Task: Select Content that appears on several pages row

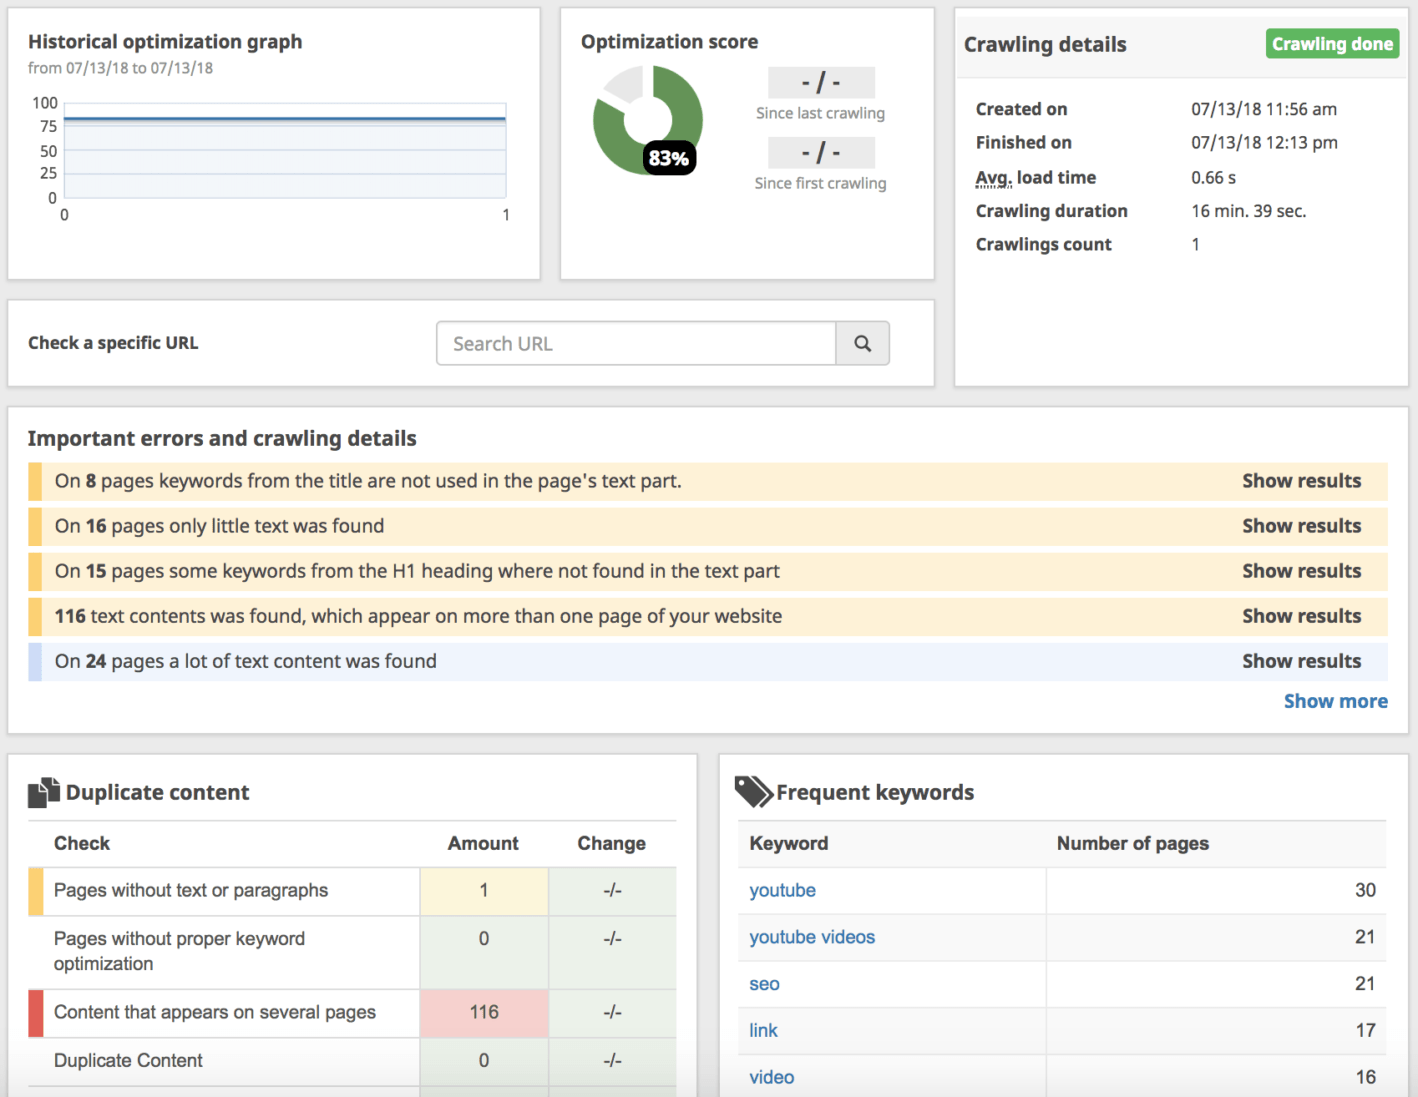Action: [215, 1012]
